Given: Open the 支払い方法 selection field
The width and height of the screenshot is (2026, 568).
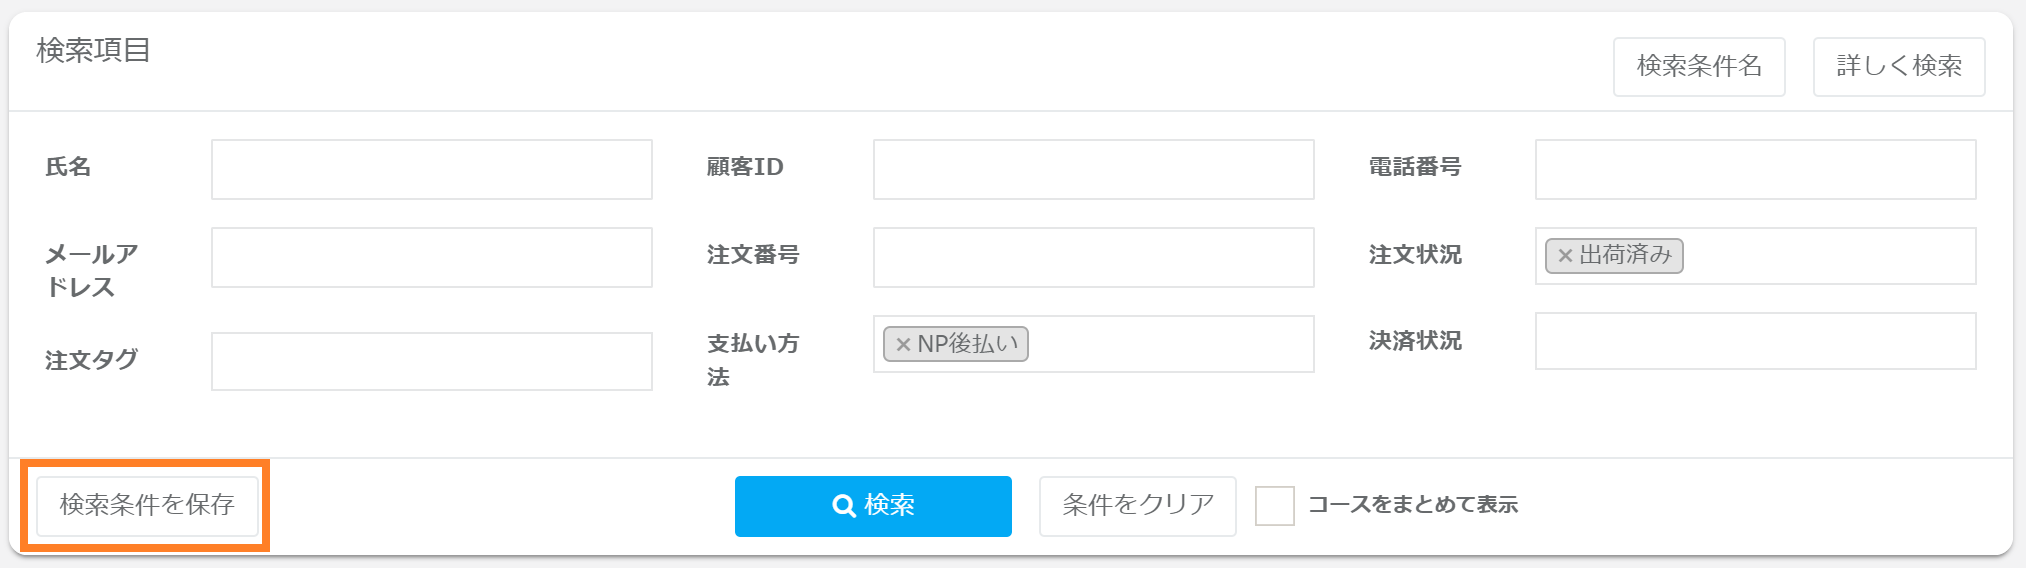Looking at the screenshot, I should click(x=1168, y=344).
